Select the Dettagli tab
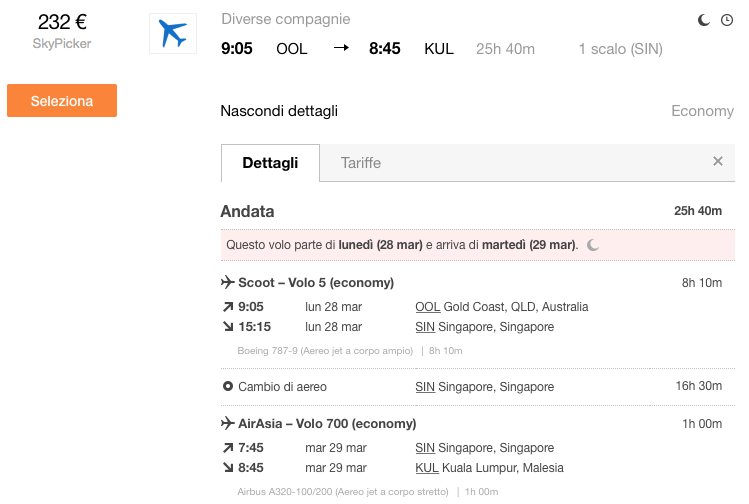The height and width of the screenshot is (504, 749). point(270,163)
